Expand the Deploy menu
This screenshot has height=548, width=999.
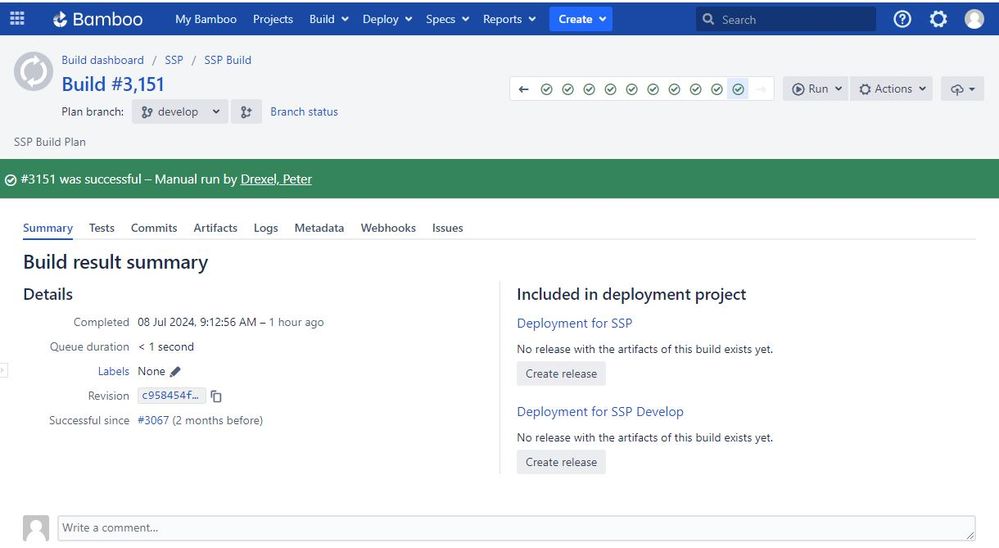tap(387, 19)
